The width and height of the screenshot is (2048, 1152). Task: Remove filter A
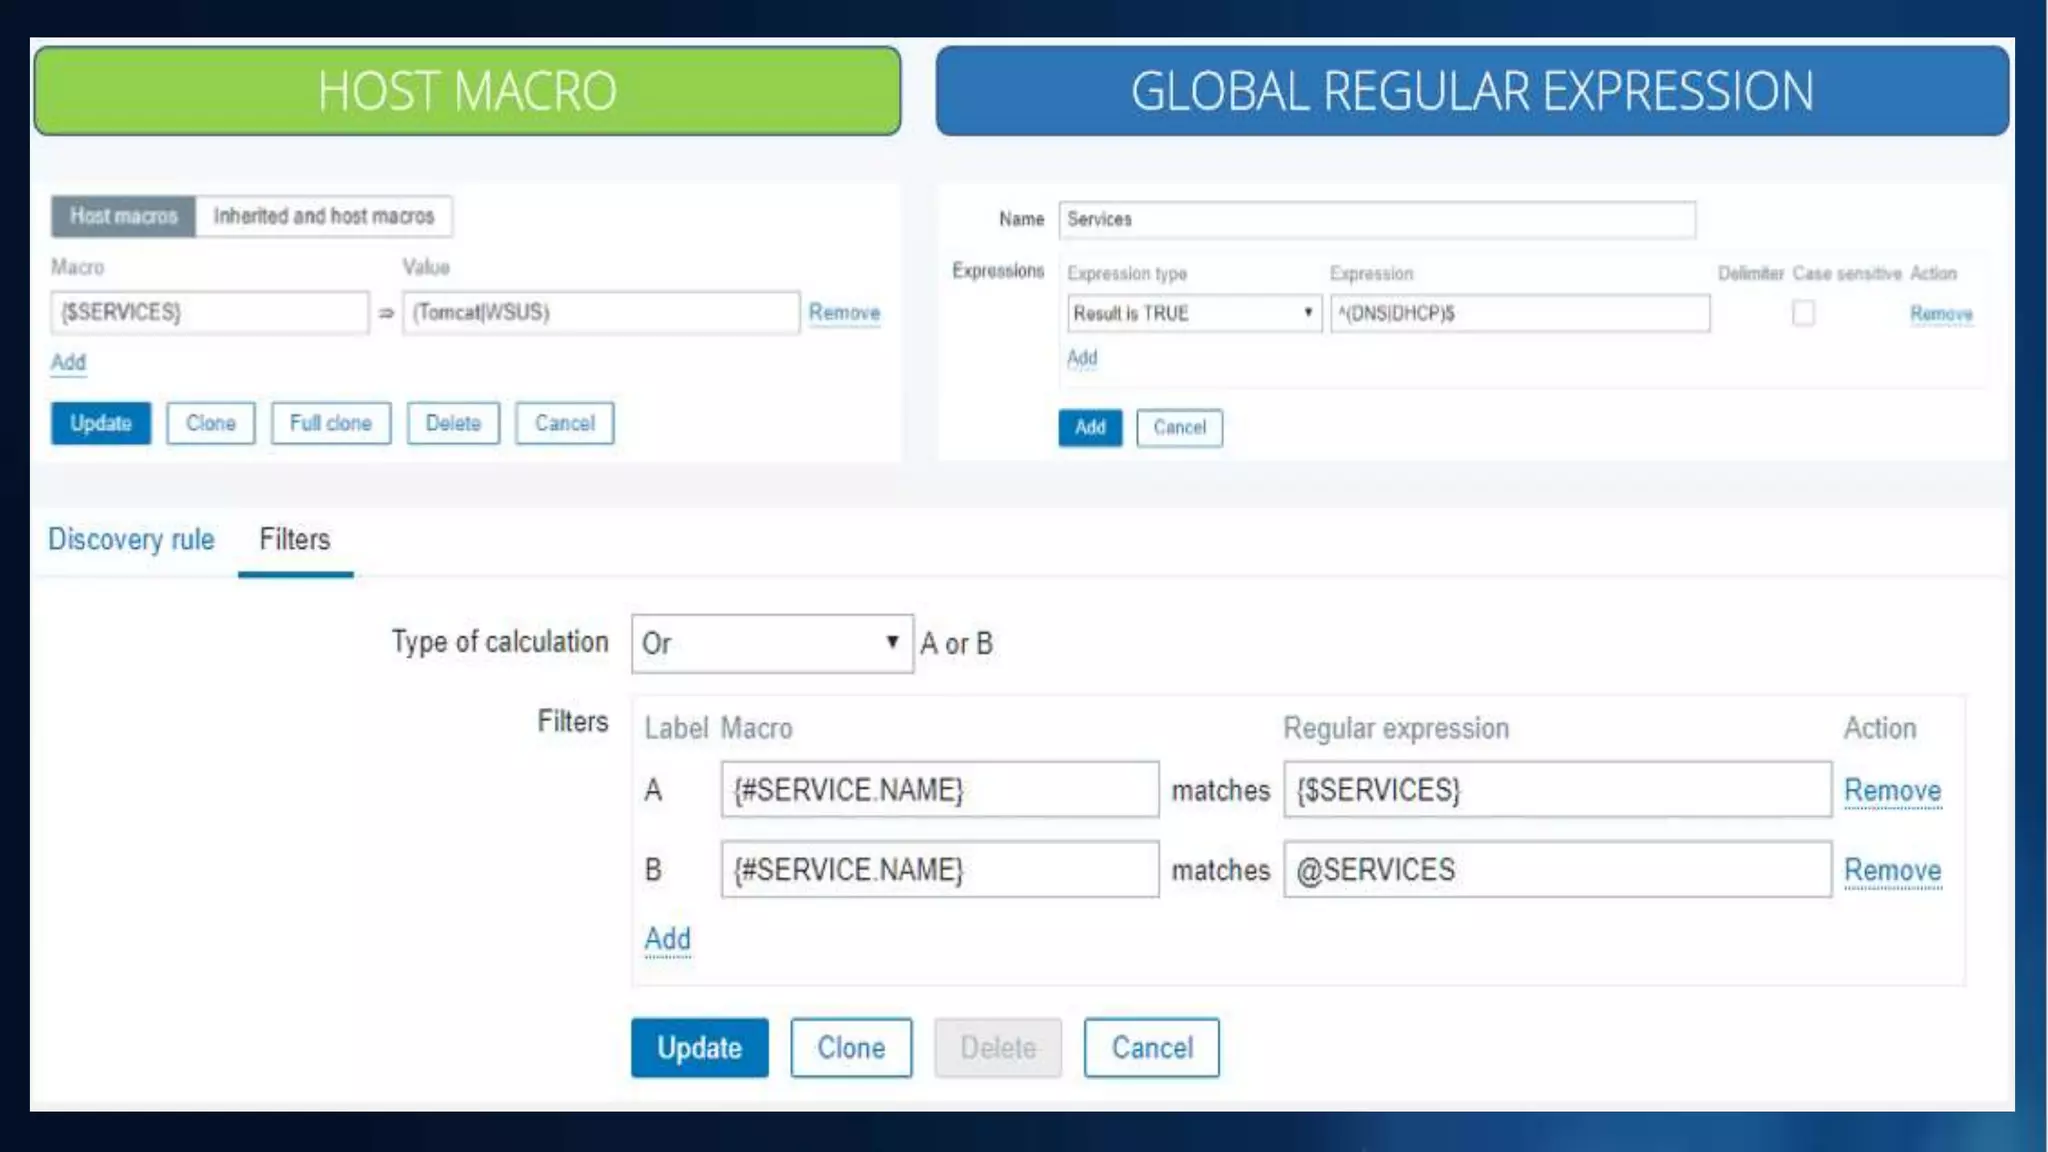1893,791
